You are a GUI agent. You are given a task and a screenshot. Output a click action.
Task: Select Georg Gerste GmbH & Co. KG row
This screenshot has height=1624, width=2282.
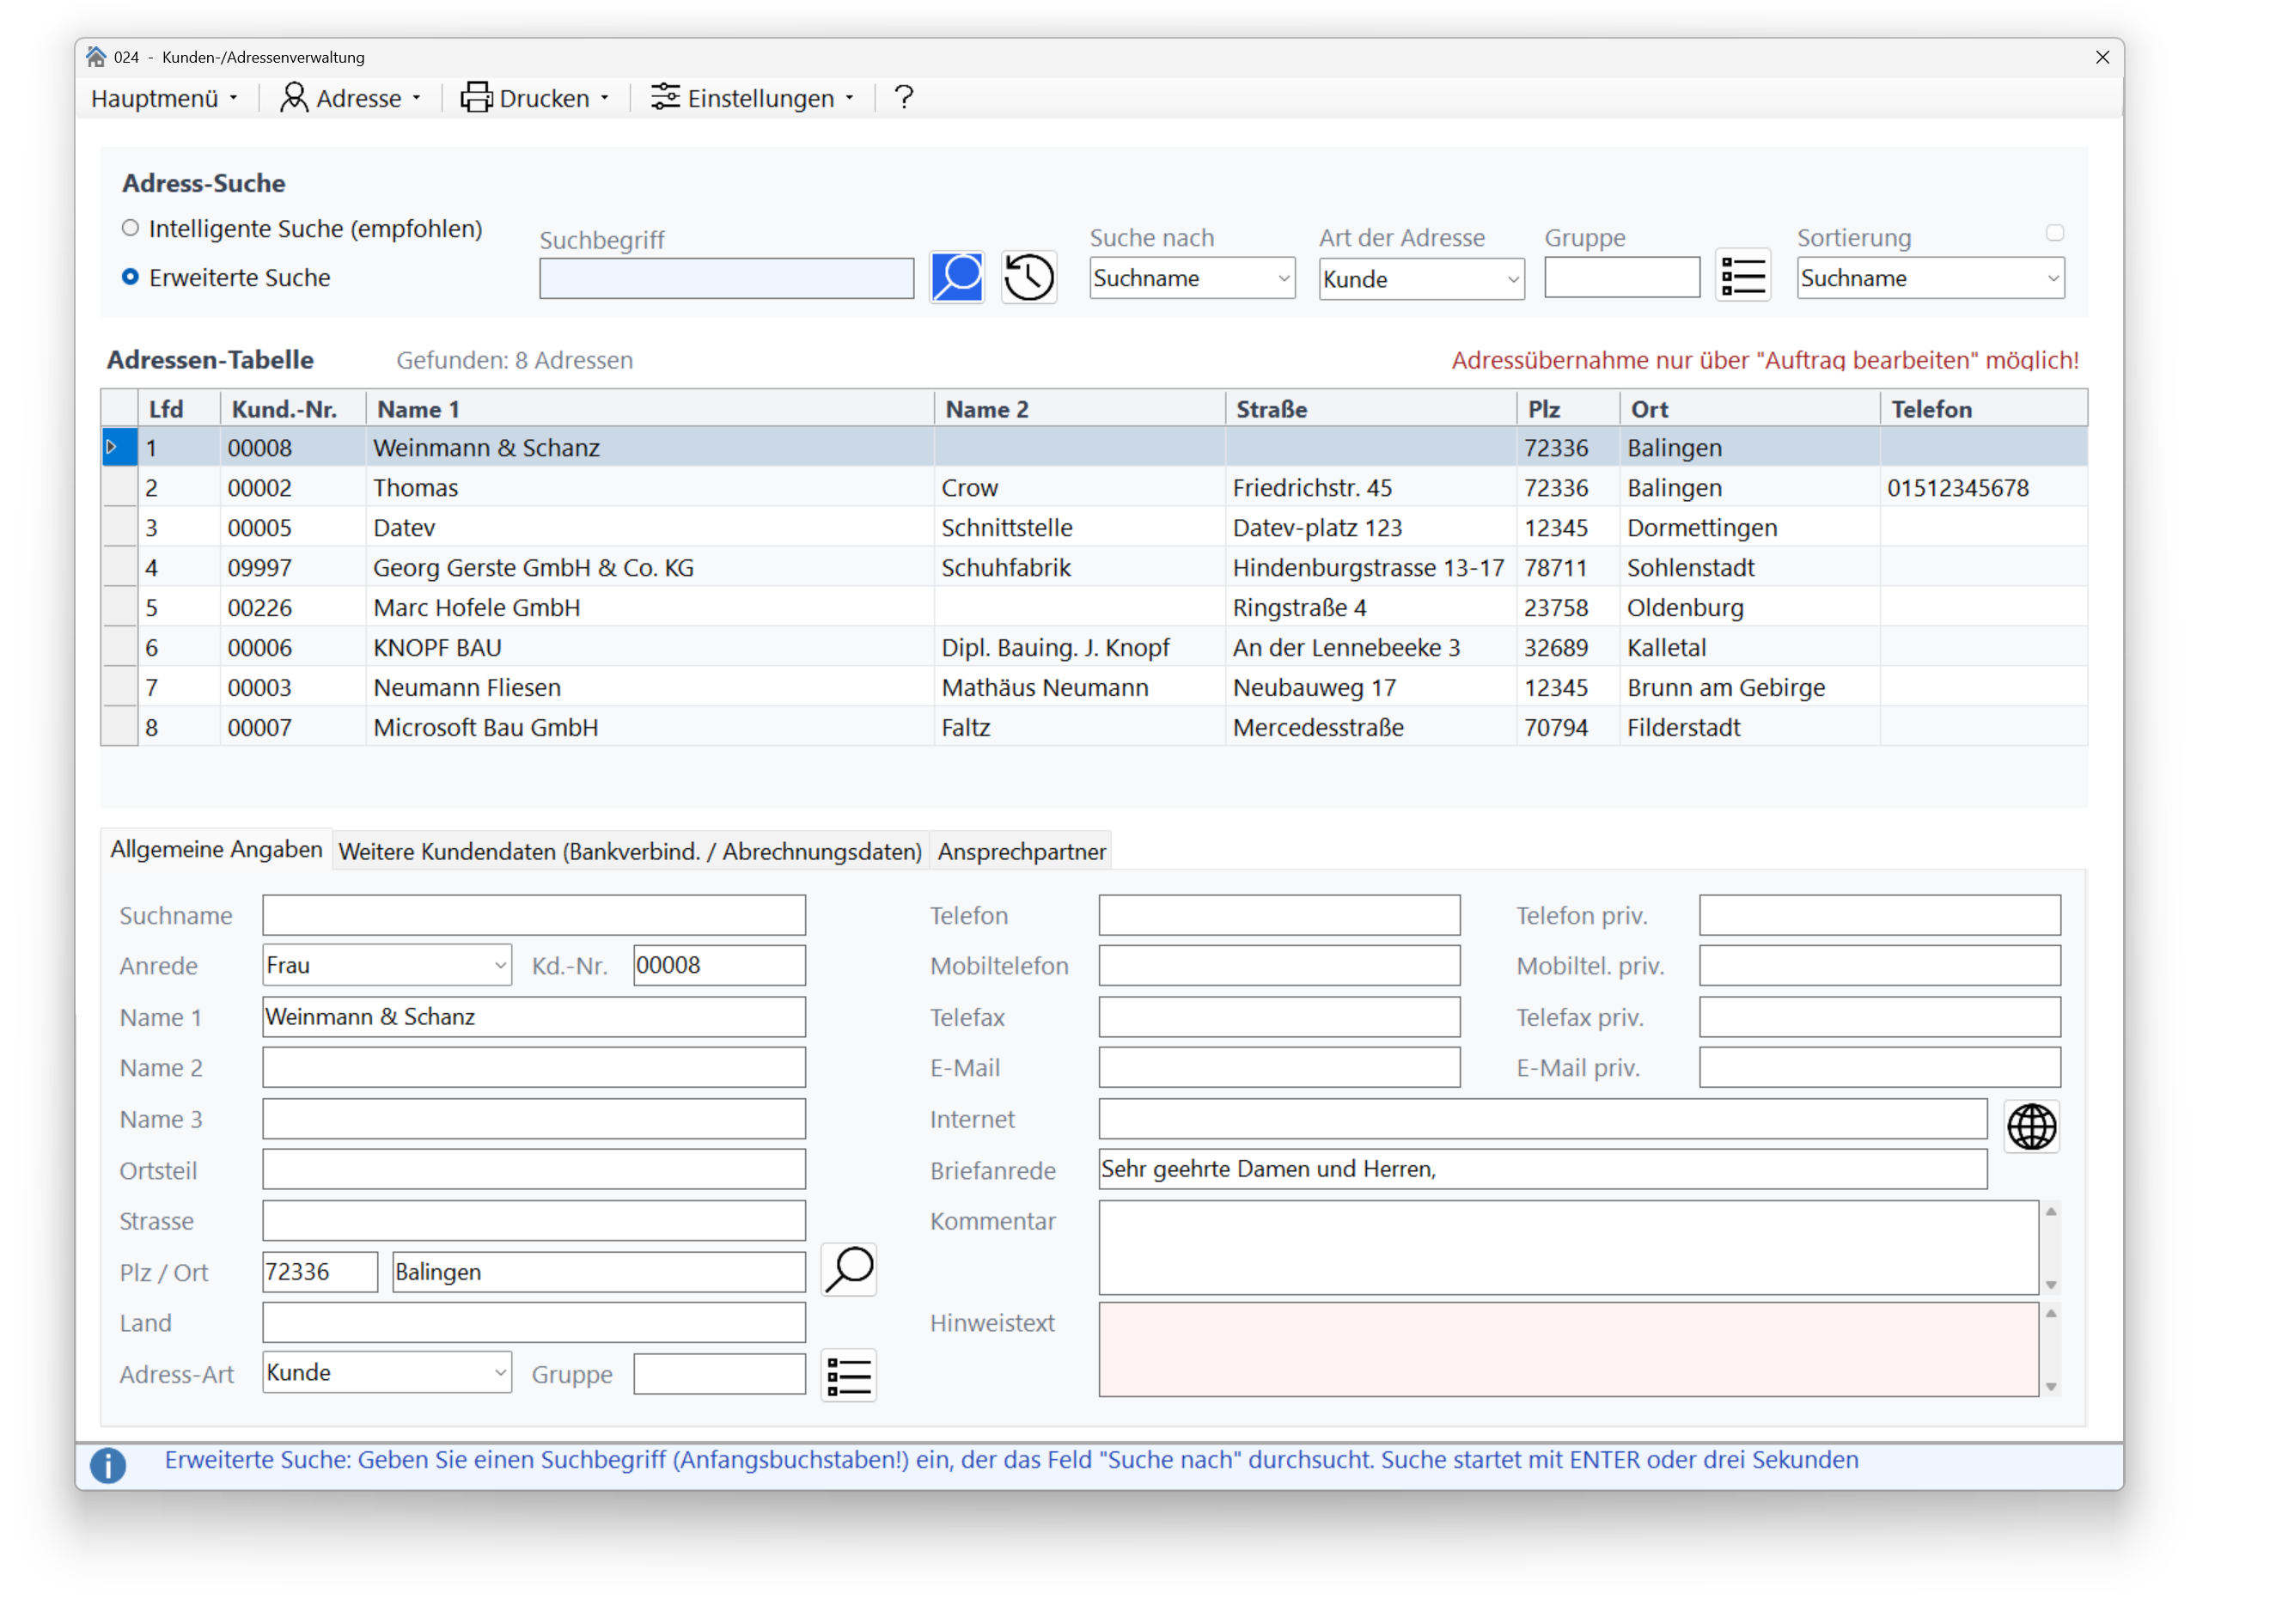tap(1094, 568)
